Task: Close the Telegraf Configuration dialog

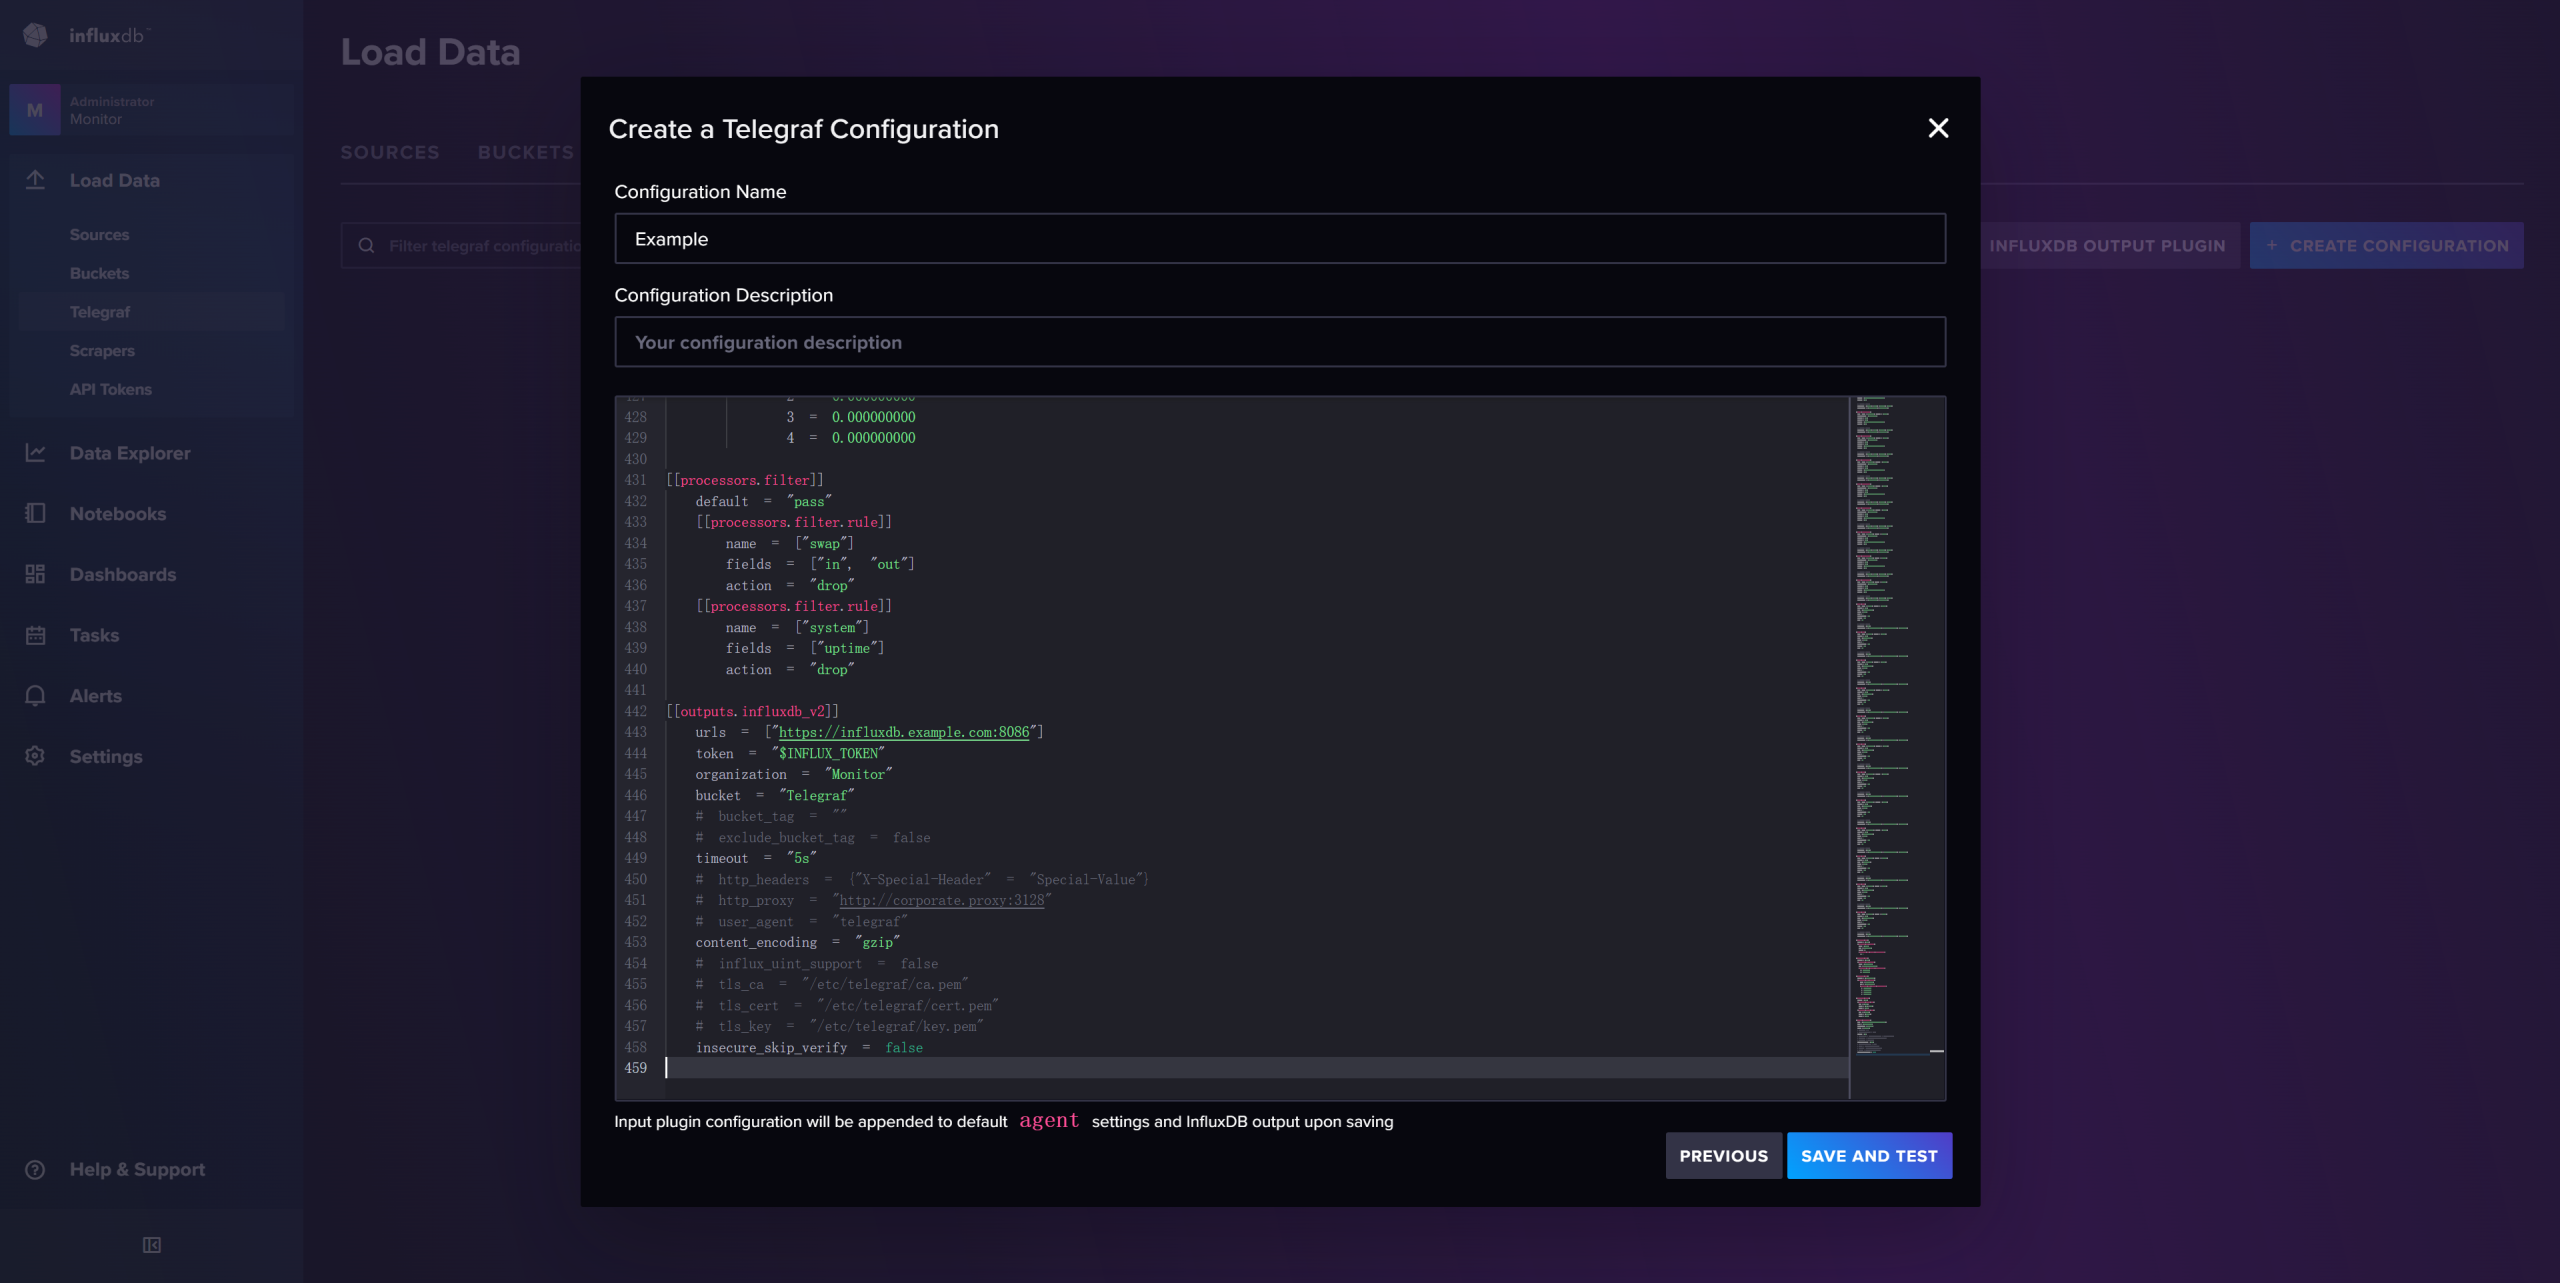Action: coord(1938,128)
